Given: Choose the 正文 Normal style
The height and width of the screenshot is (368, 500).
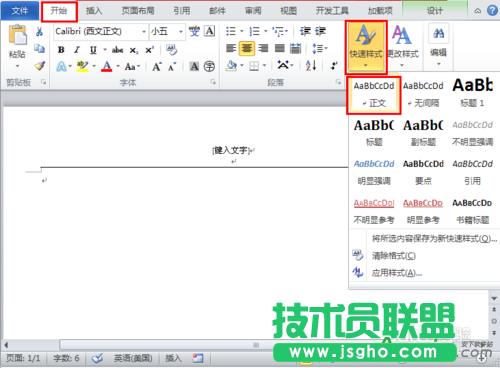Looking at the screenshot, I should pos(373,95).
